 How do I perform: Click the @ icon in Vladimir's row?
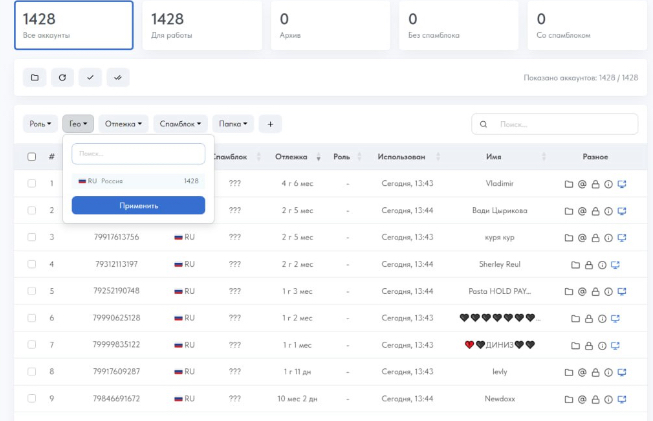582,184
